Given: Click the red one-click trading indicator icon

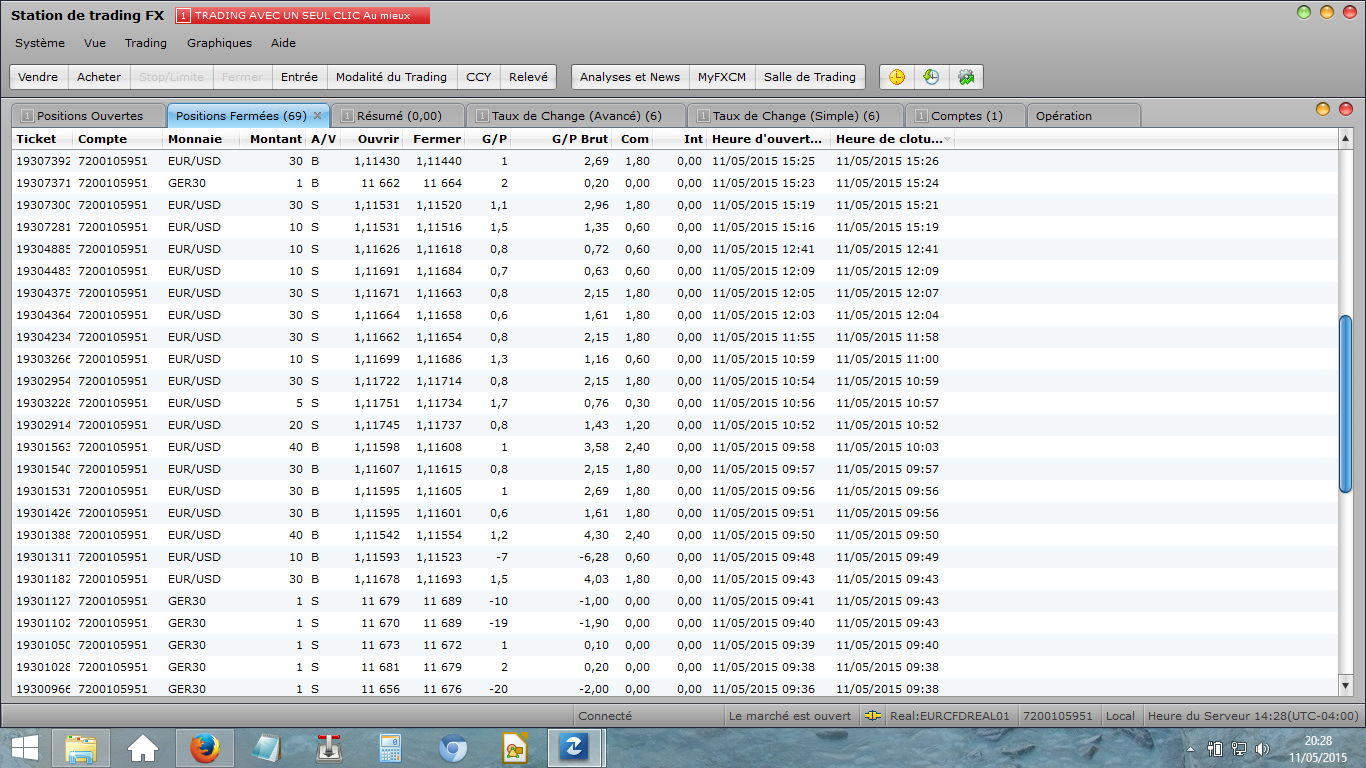Looking at the screenshot, I should click(x=184, y=16).
